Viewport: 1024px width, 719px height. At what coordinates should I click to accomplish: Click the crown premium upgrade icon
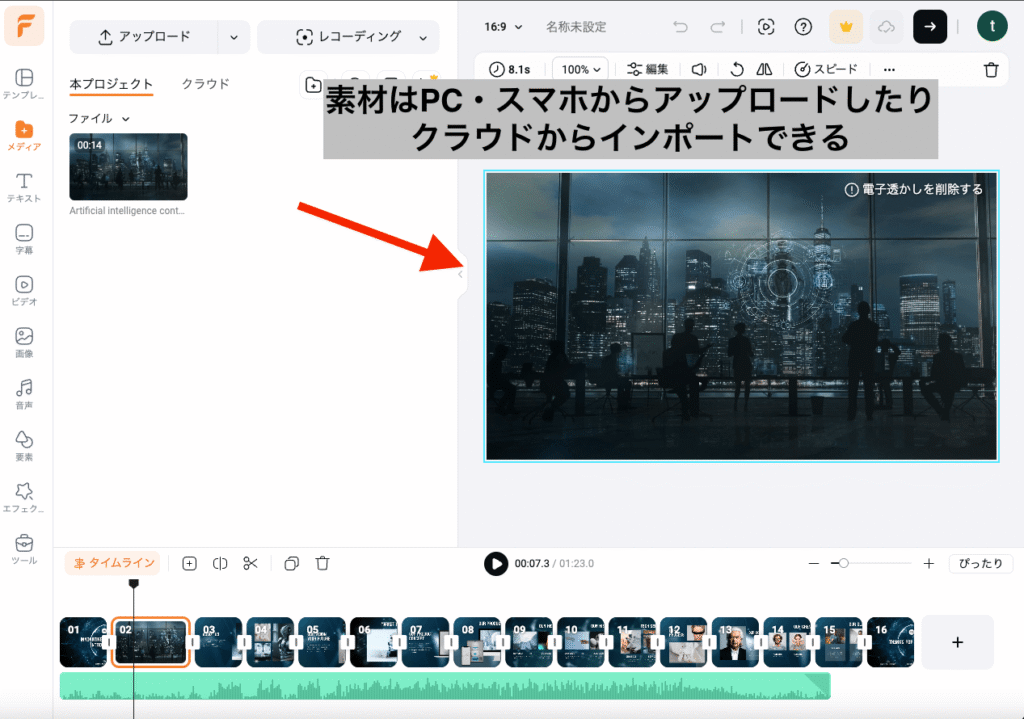(x=846, y=27)
